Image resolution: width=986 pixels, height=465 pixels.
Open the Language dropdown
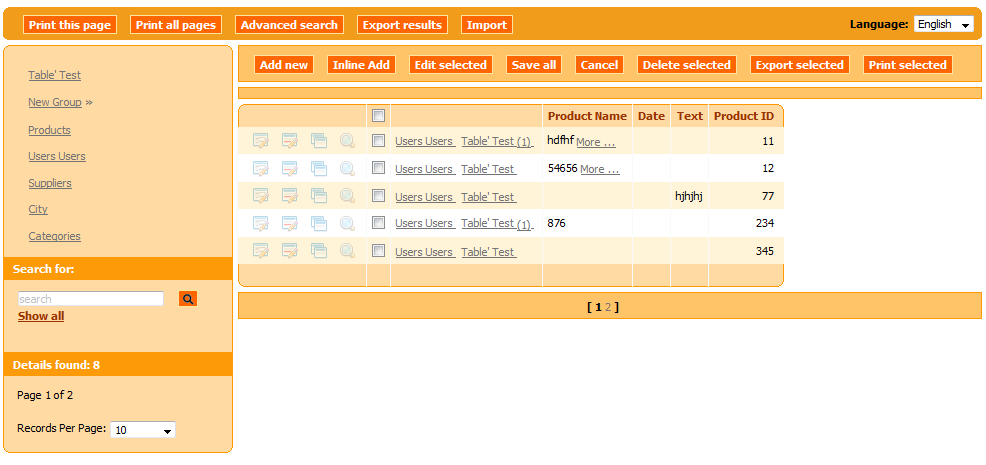(x=943, y=25)
